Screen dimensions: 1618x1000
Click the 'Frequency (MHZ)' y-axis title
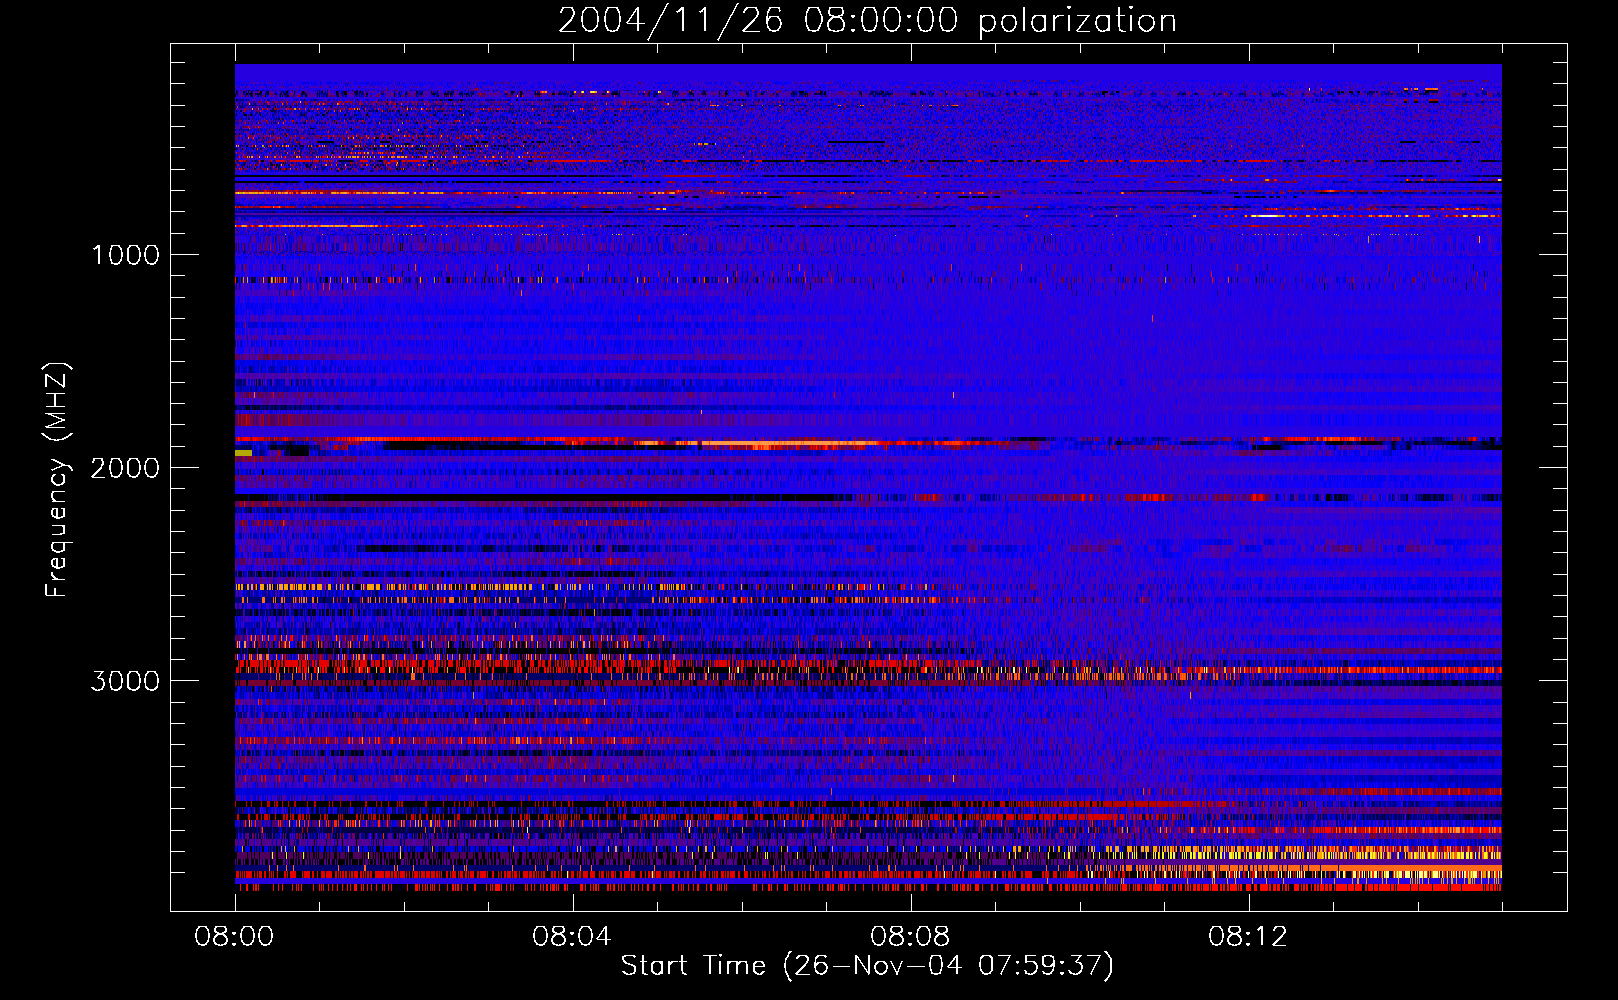click(57, 480)
